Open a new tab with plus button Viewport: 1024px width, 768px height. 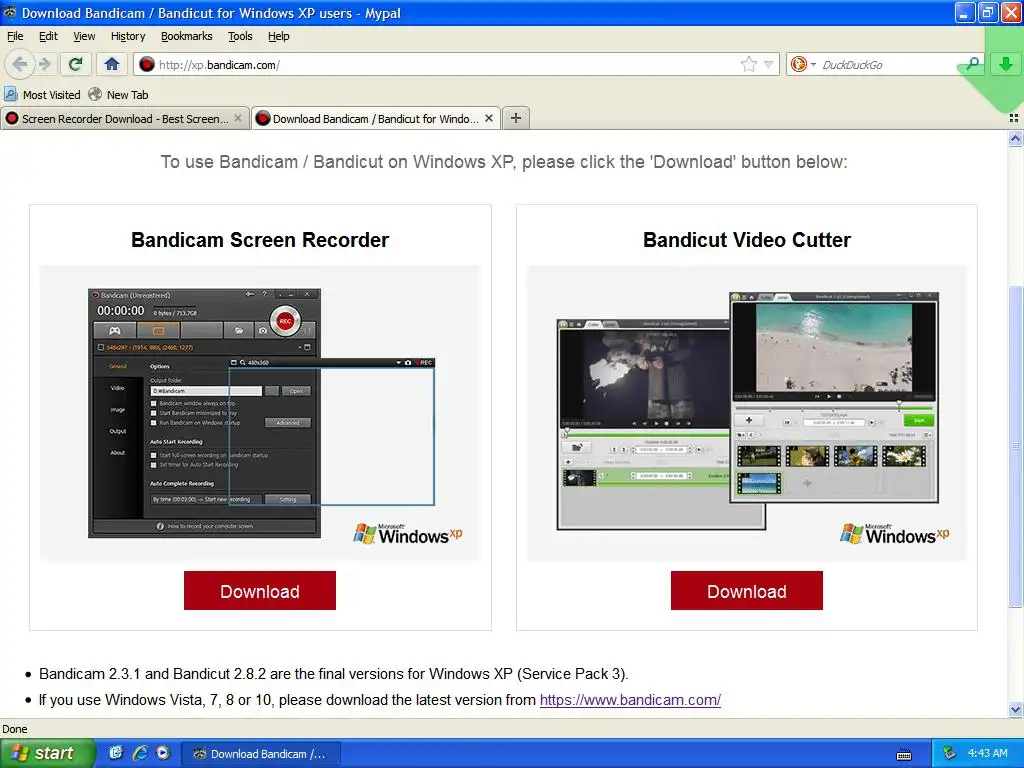coord(516,118)
